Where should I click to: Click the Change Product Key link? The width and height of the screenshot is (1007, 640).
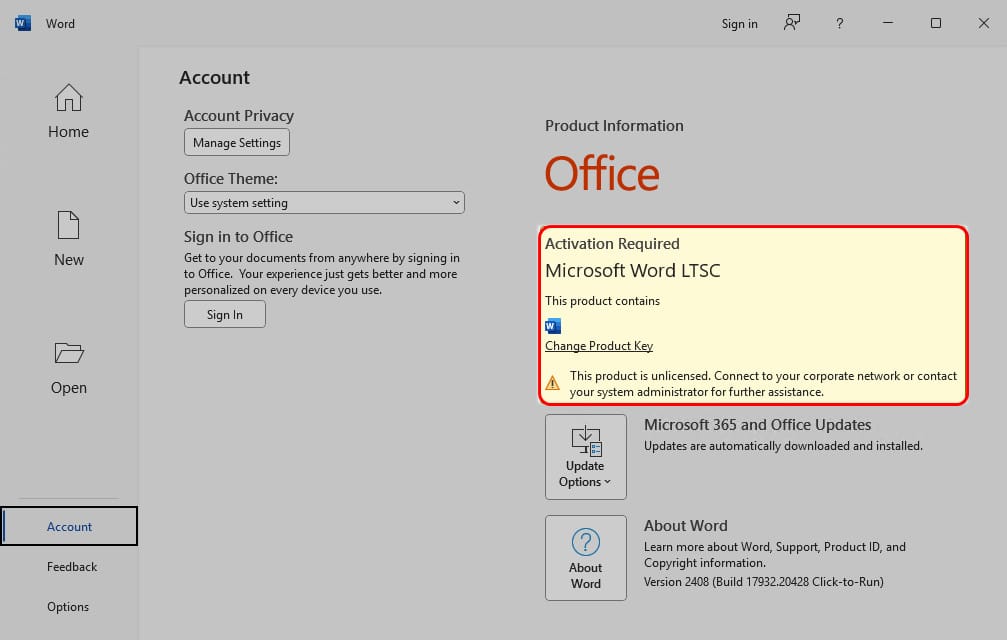(x=599, y=346)
